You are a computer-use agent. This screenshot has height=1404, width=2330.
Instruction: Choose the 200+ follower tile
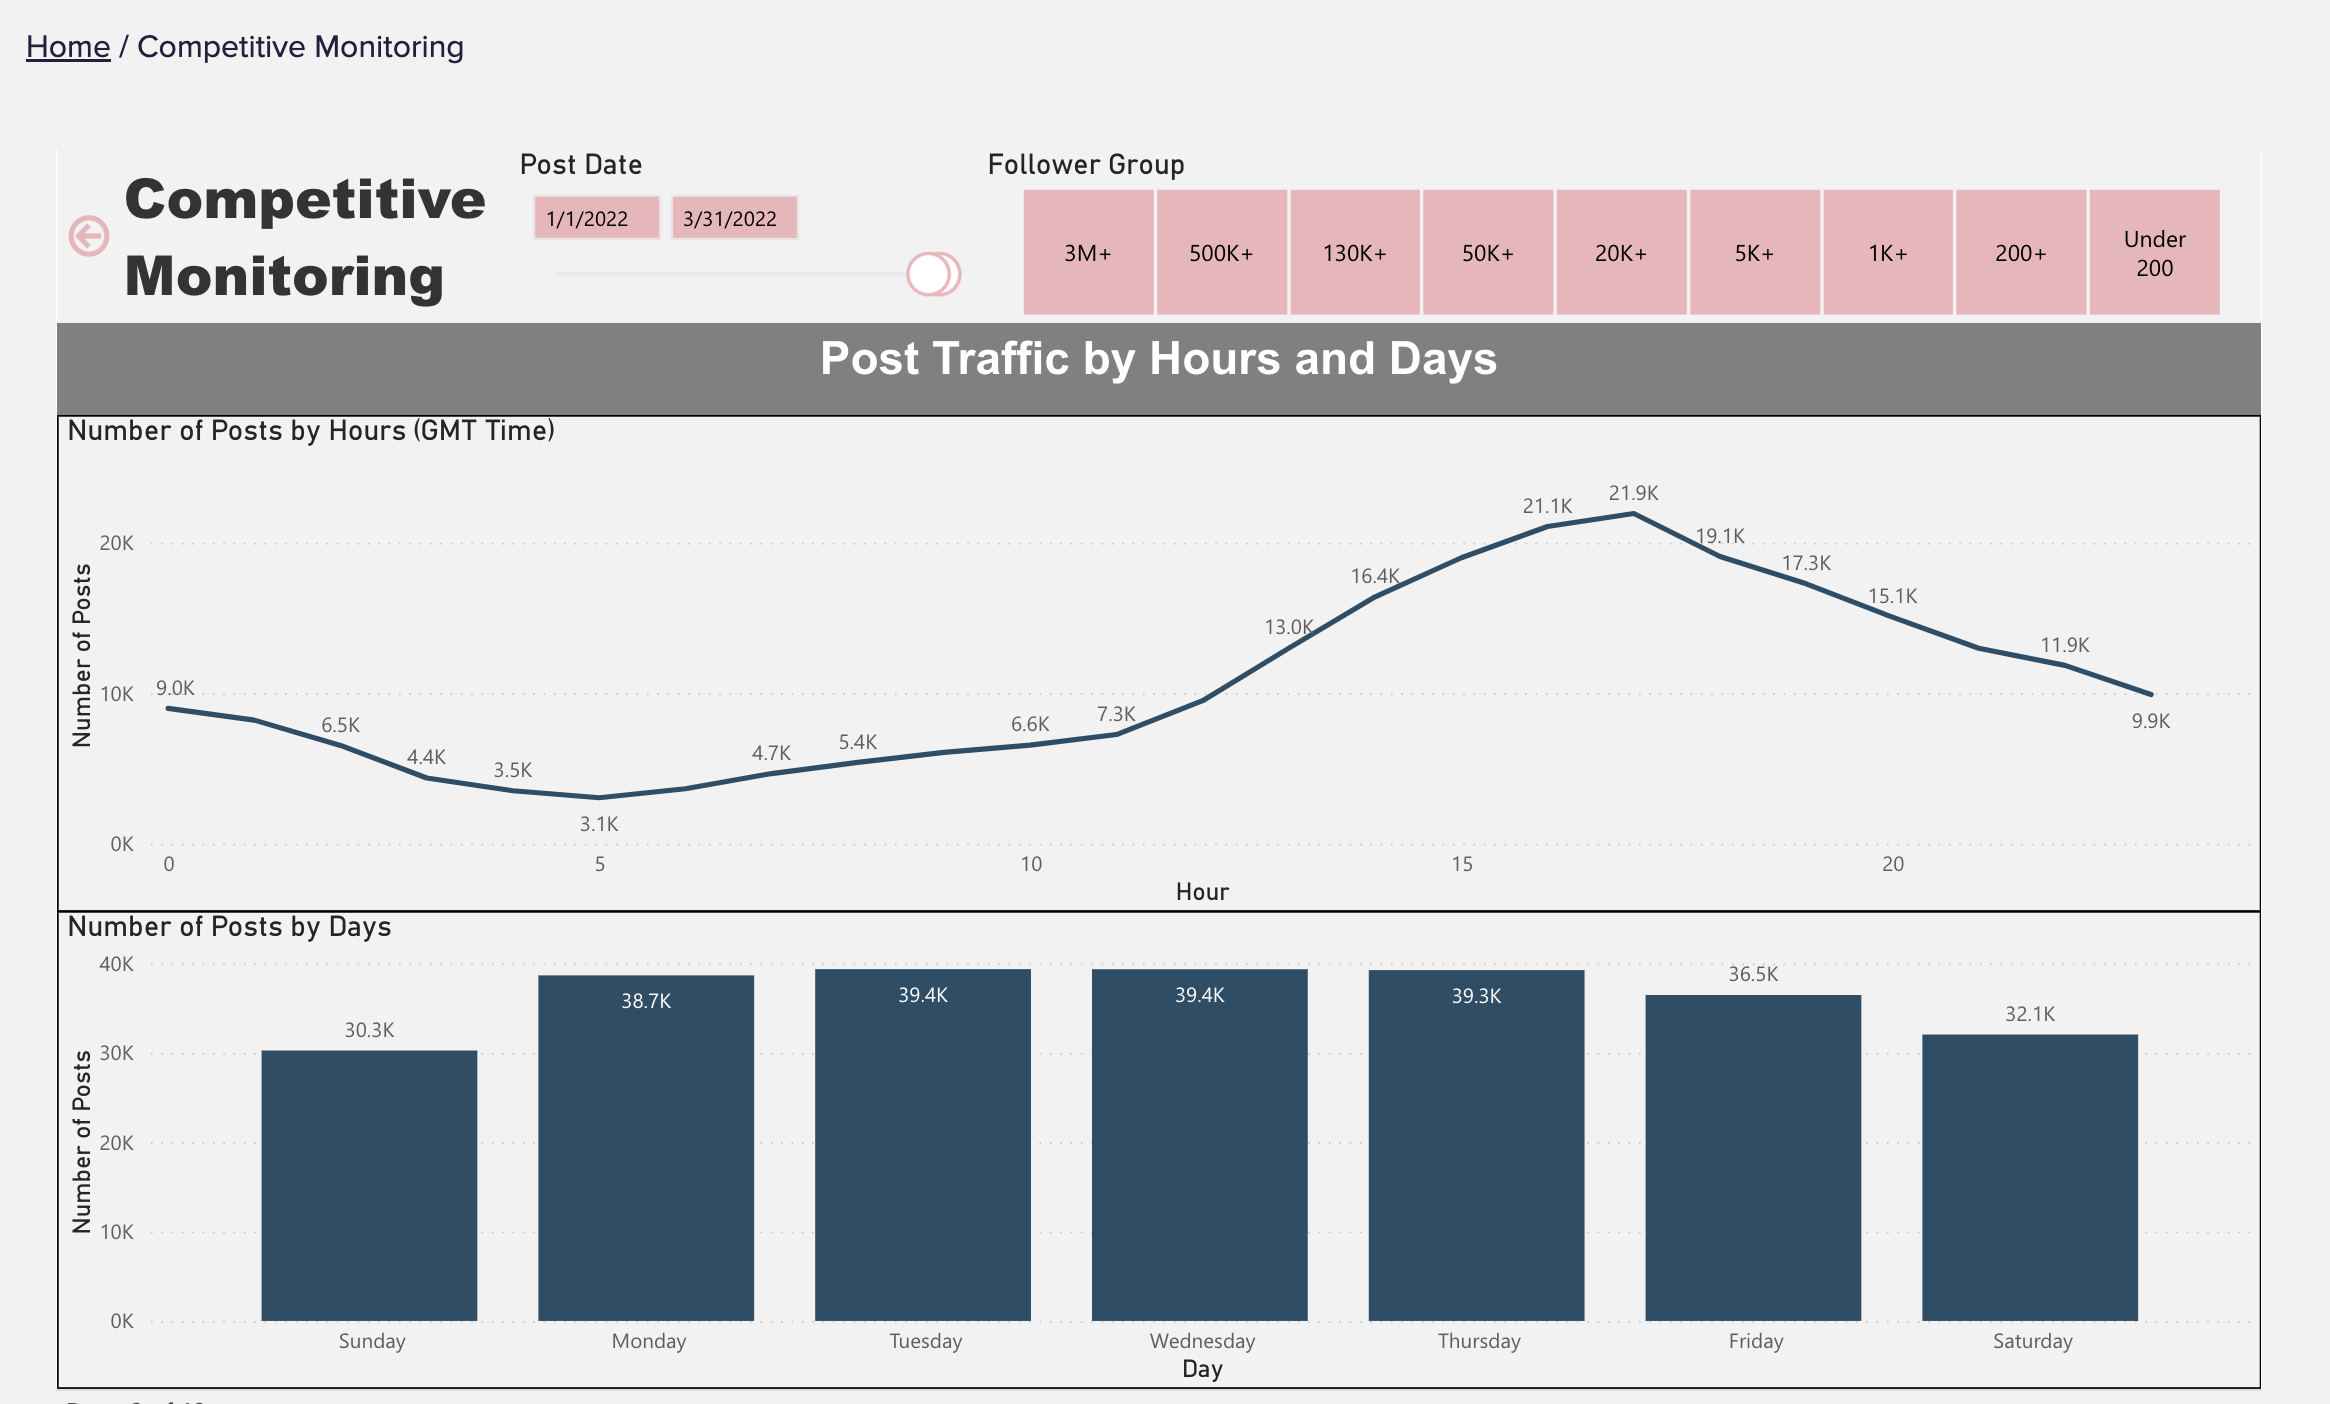pyautogui.click(x=2021, y=253)
